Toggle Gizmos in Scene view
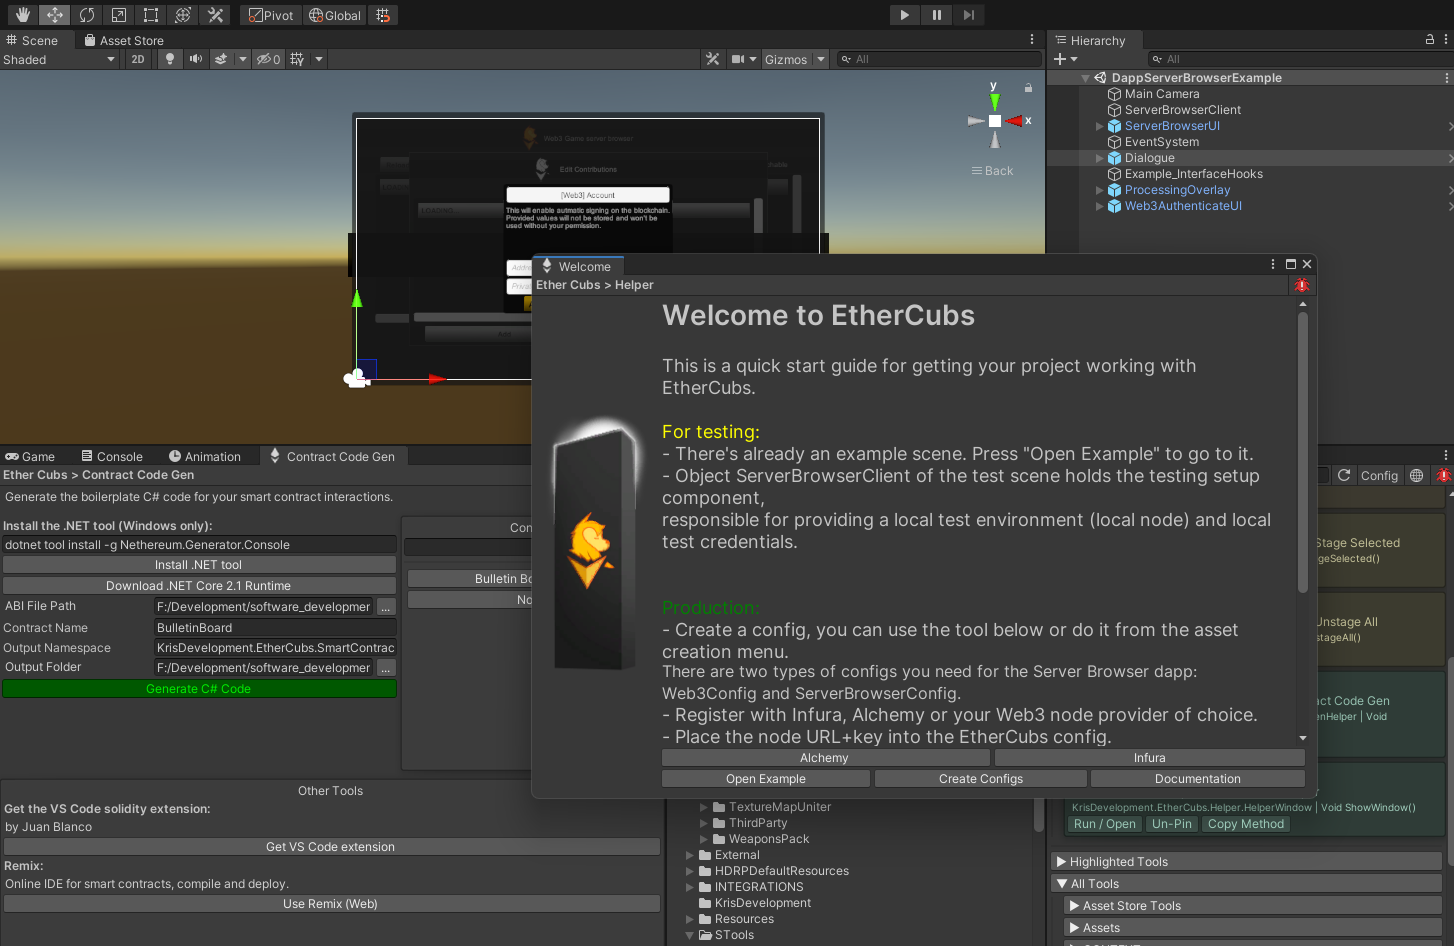1454x946 pixels. coord(786,59)
